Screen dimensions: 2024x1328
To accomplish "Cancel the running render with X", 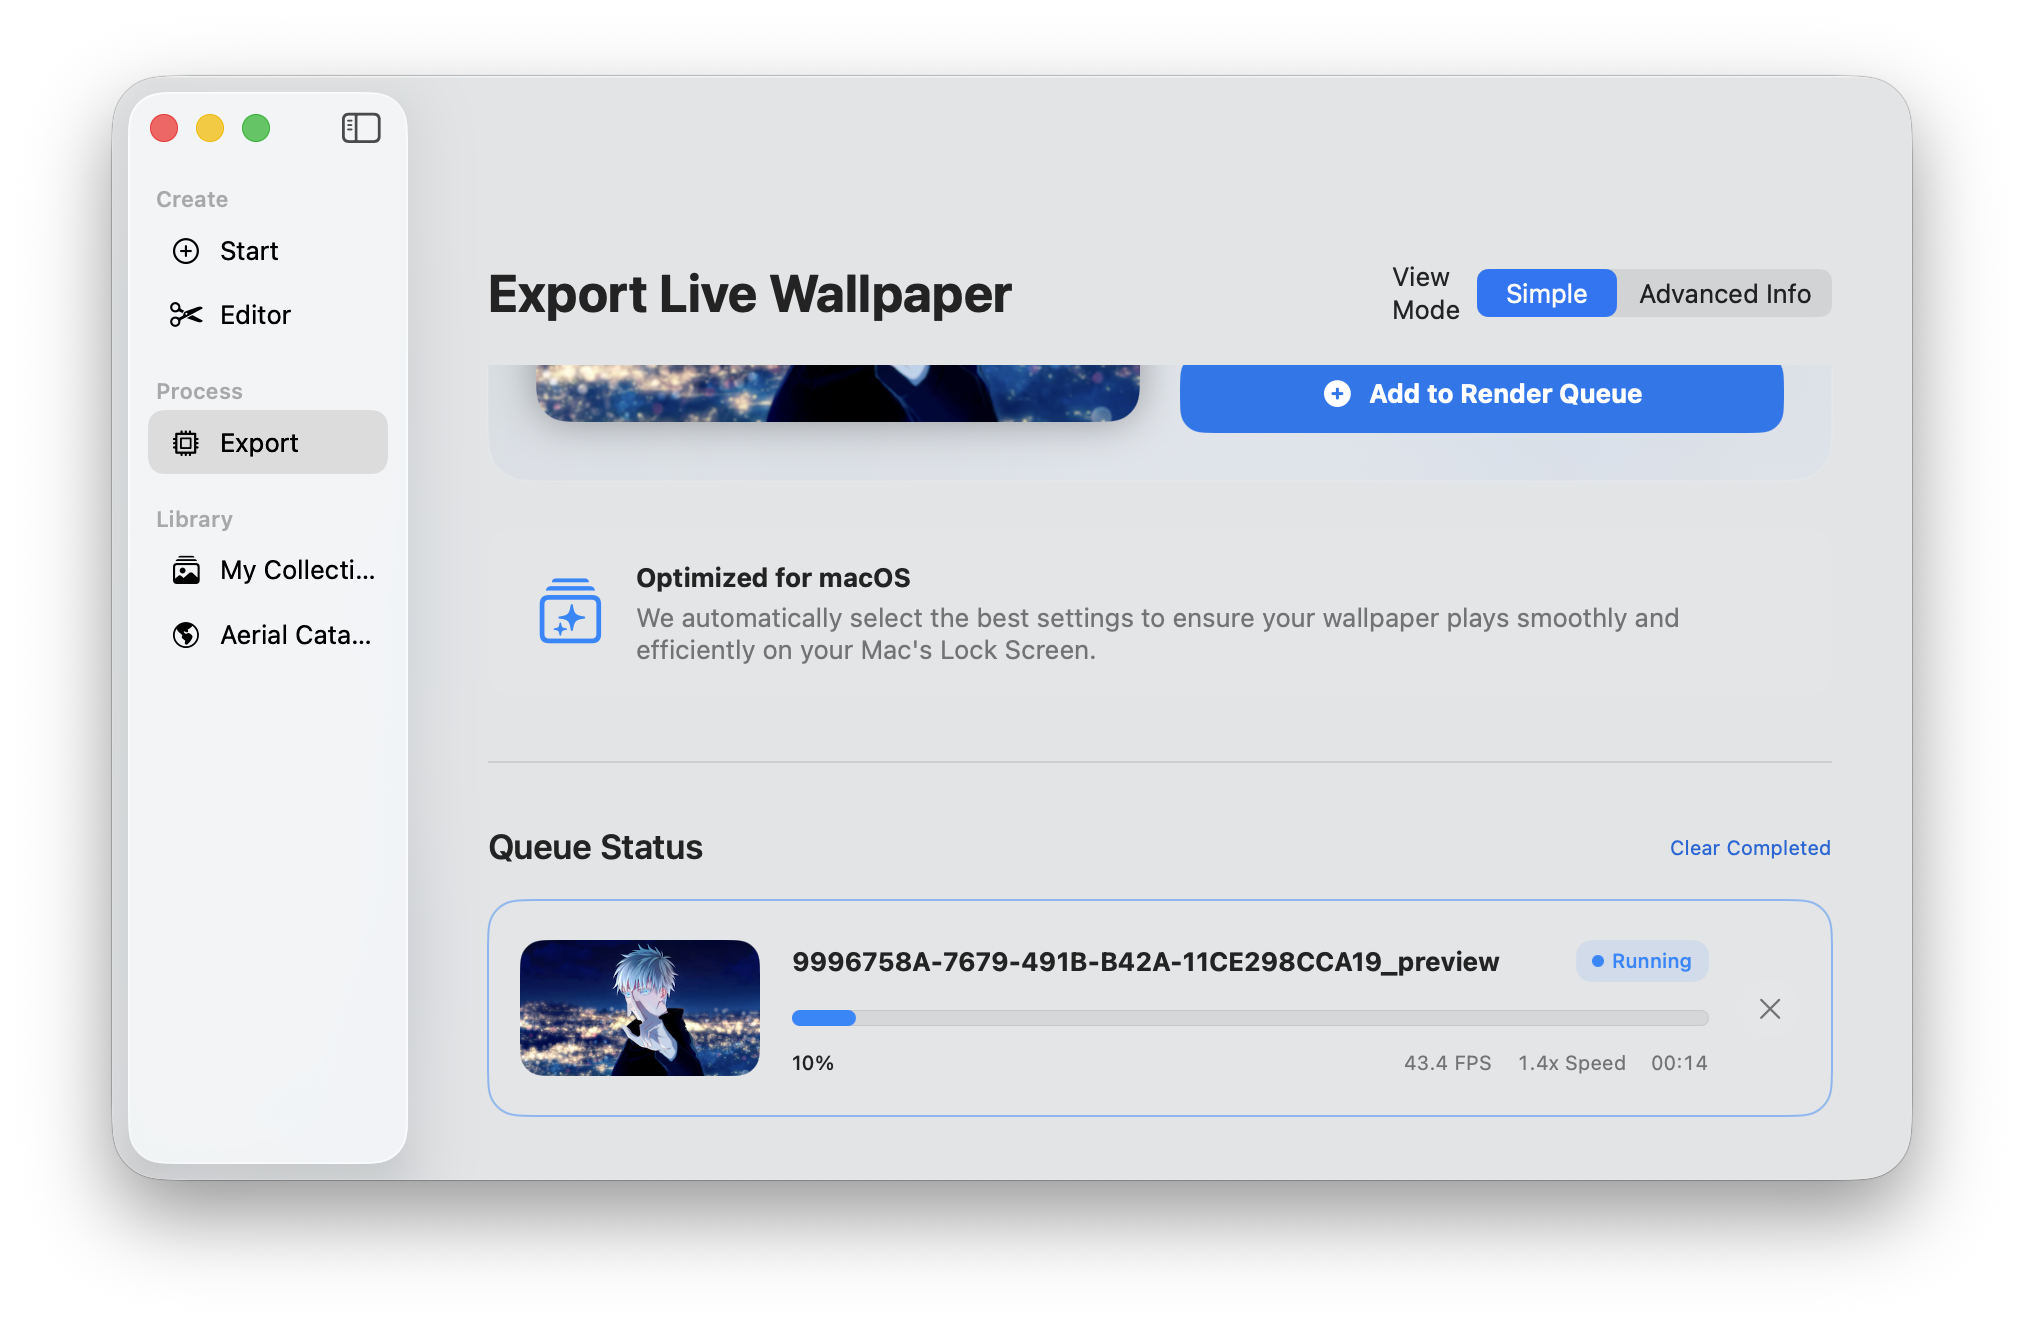I will 1769,1009.
